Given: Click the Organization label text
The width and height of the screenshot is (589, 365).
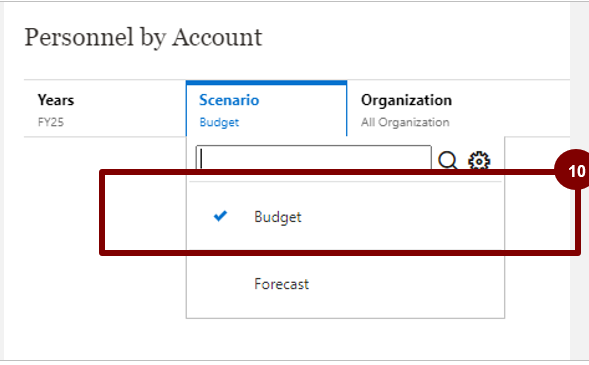Looking at the screenshot, I should 406,100.
